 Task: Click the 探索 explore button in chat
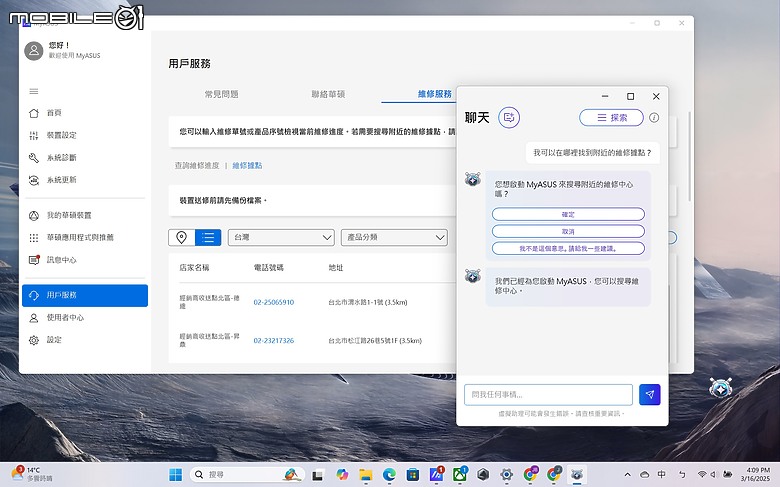pos(611,117)
